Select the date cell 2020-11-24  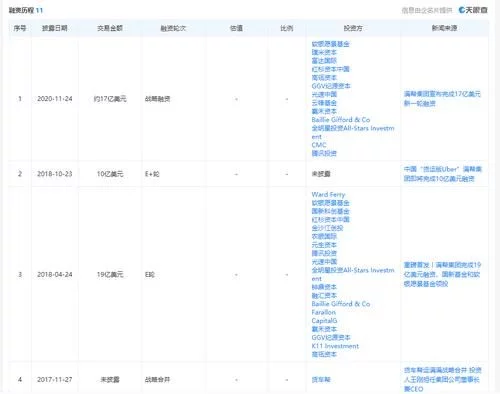coord(55,99)
